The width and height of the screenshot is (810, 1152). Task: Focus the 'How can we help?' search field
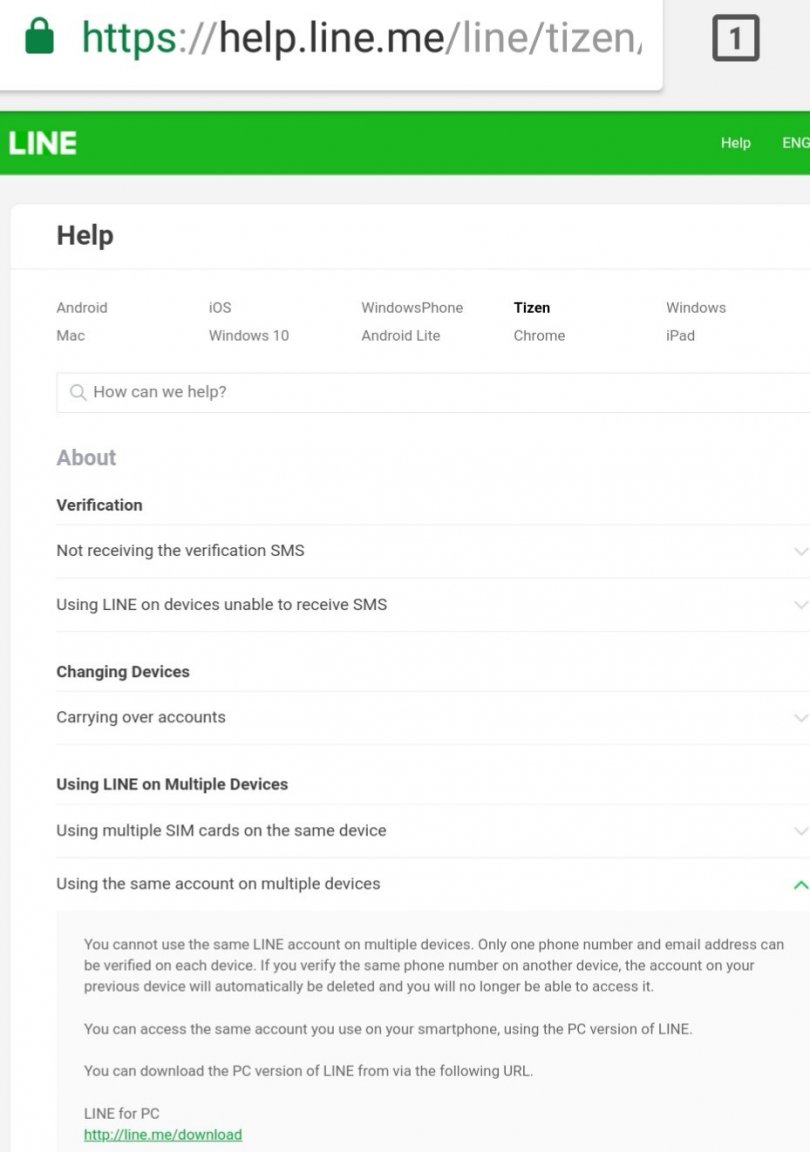coord(433,392)
